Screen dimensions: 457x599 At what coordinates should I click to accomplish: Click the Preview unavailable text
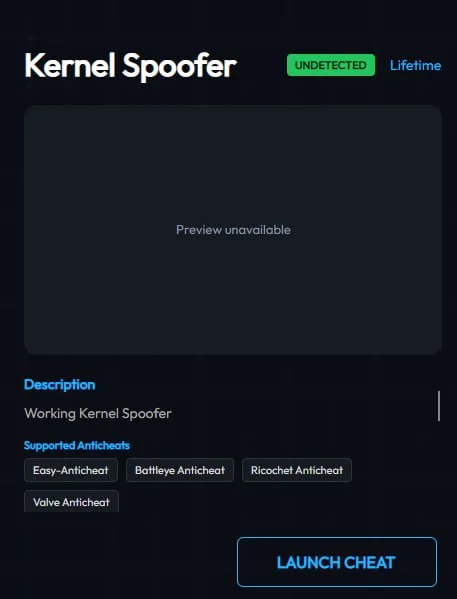pos(233,230)
